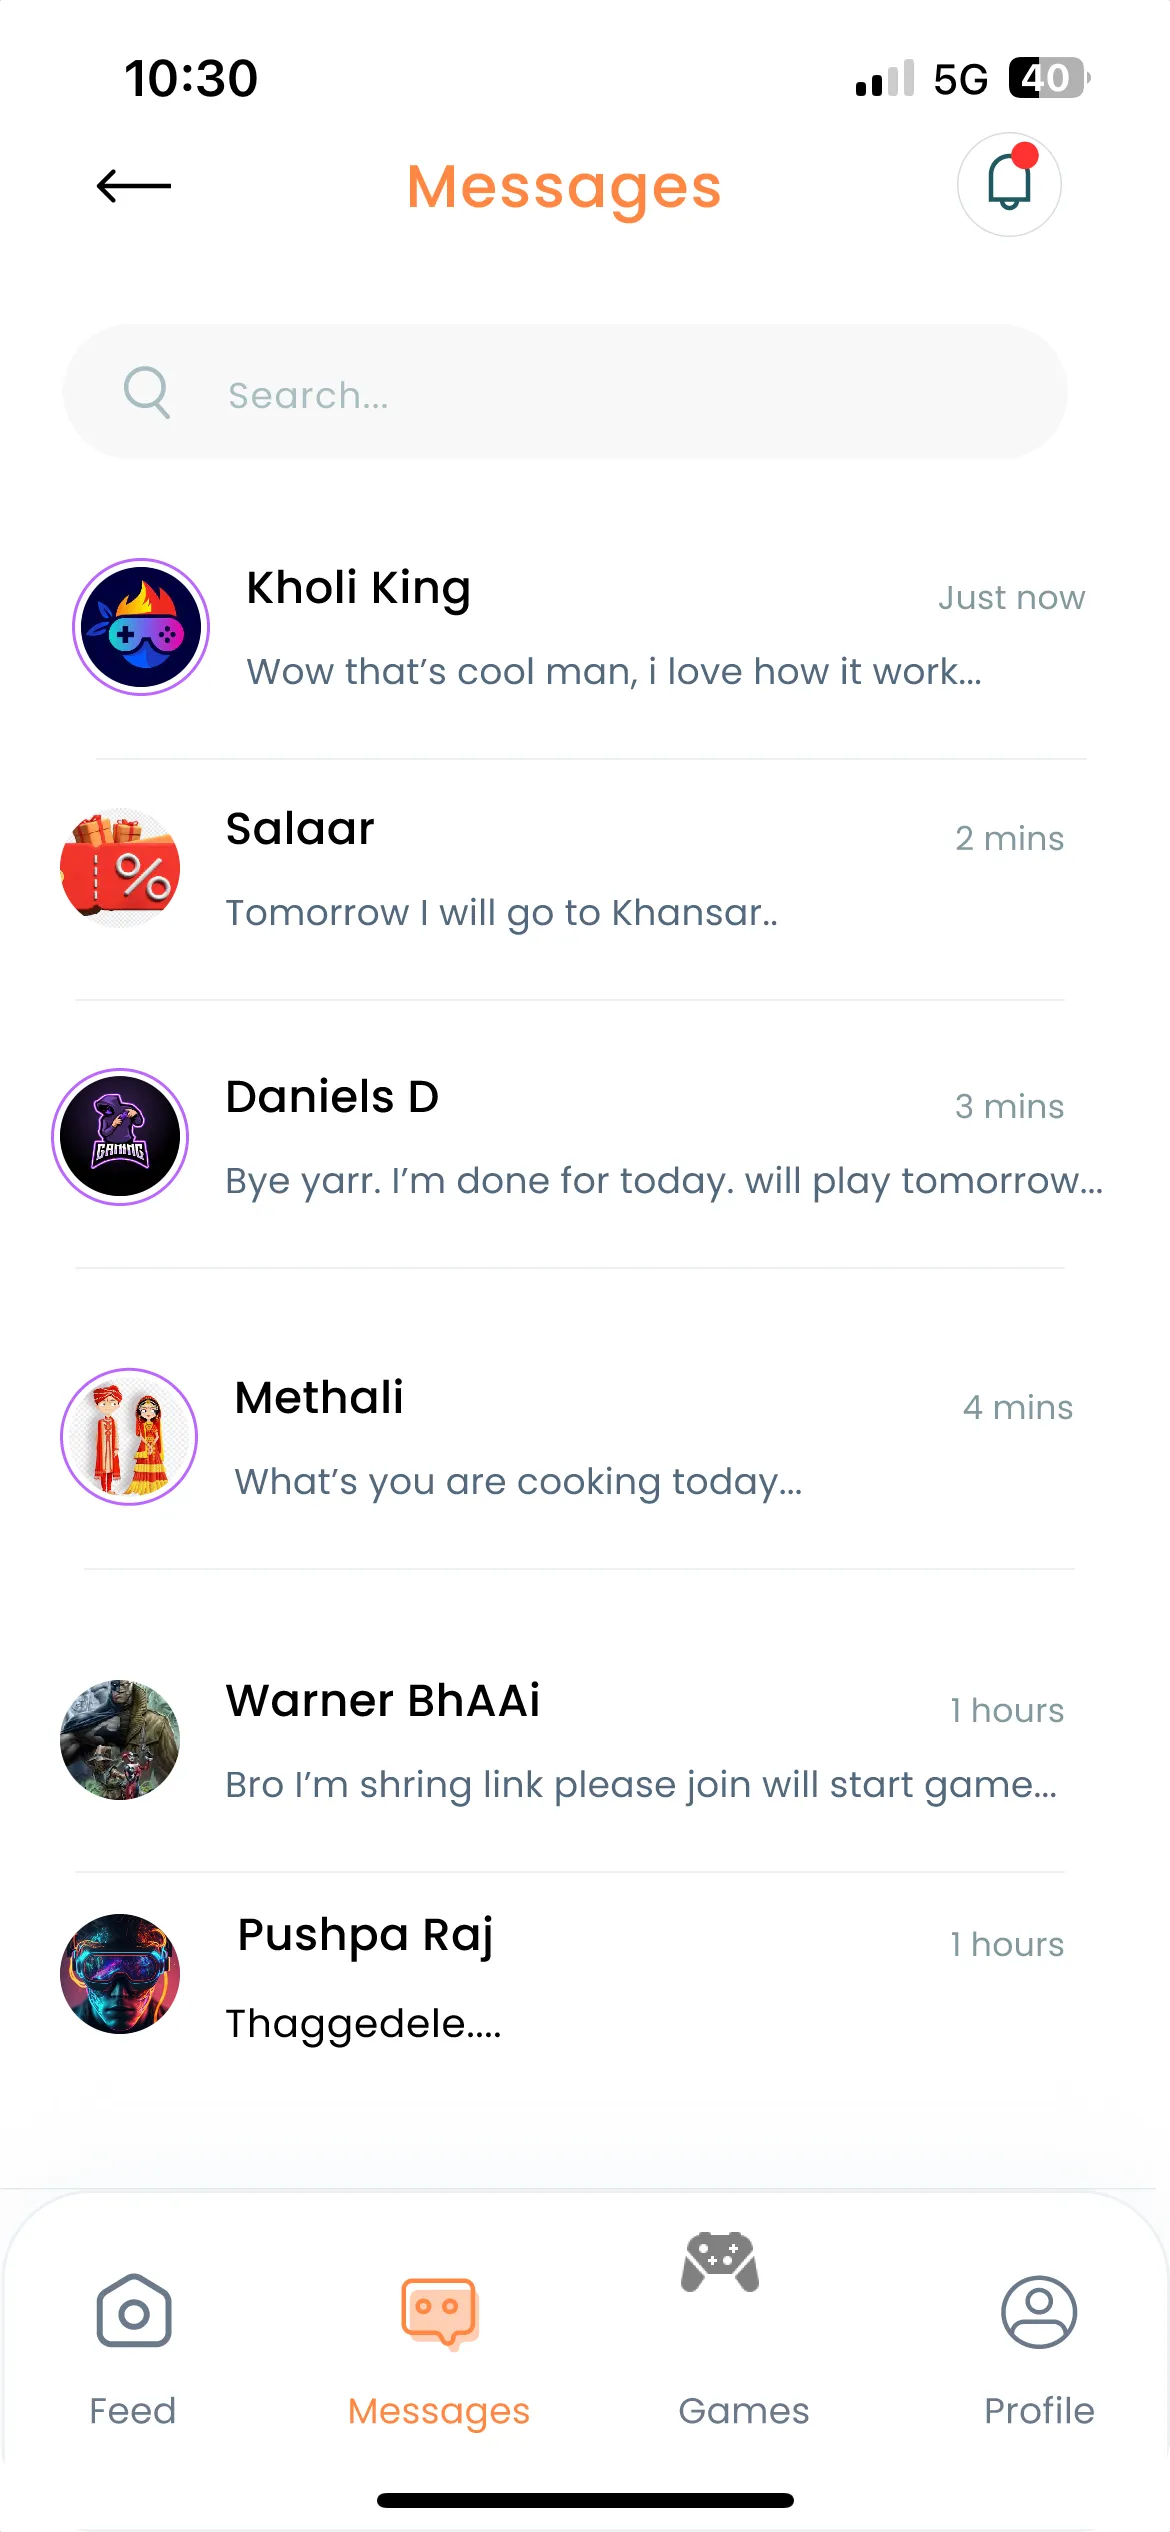Viewport: 1170px width, 2532px height.
Task: Tap Kholi King's avatar
Action: point(141,627)
